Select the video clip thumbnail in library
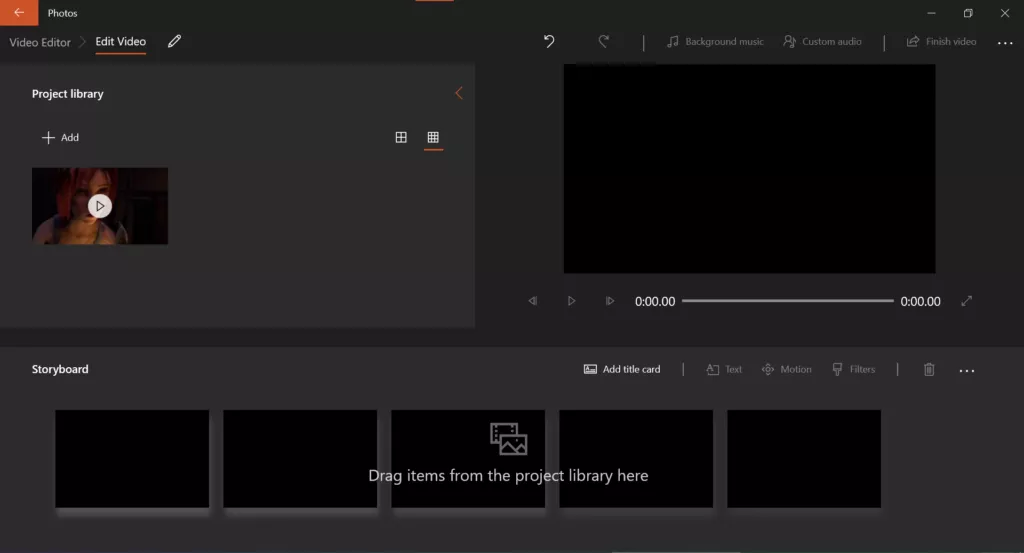The image size is (1024, 553). point(100,206)
